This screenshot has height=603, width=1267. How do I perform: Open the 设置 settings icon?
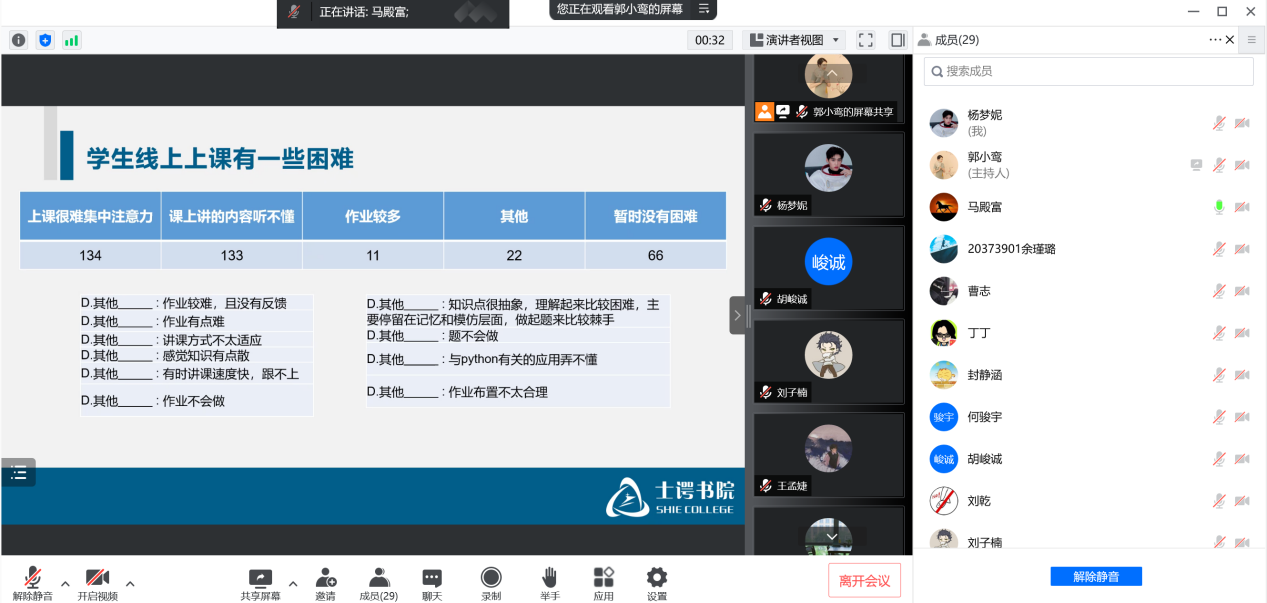click(x=656, y=578)
